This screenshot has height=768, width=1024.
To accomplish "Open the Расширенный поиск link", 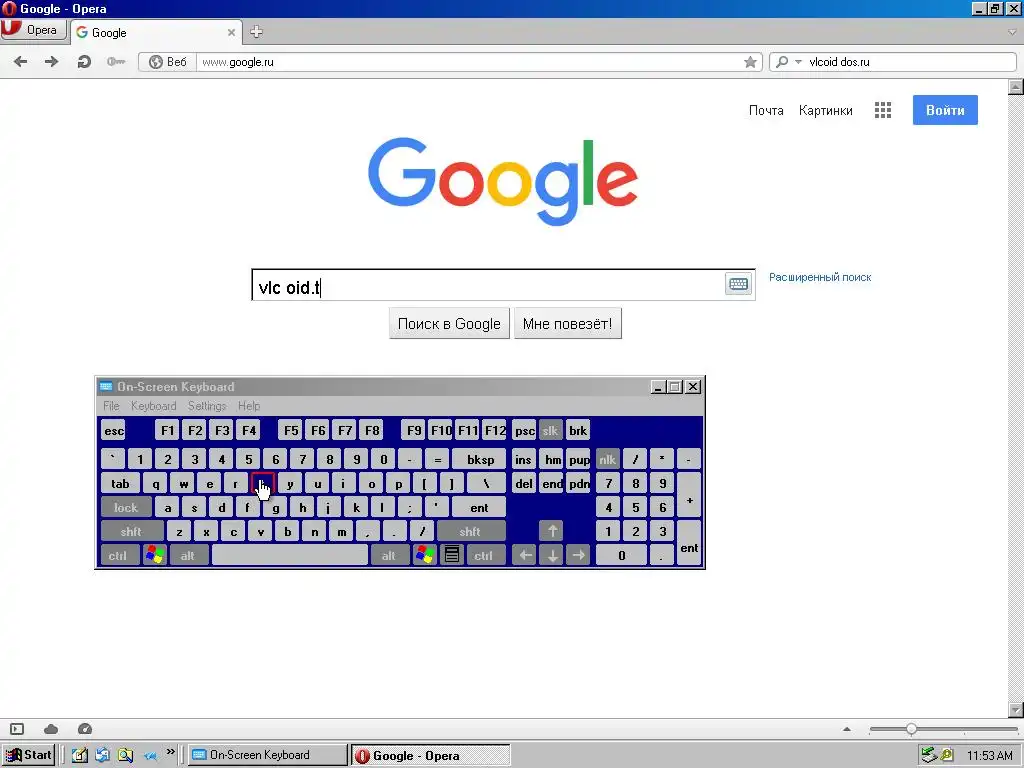I will pyautogui.click(x=820, y=278).
